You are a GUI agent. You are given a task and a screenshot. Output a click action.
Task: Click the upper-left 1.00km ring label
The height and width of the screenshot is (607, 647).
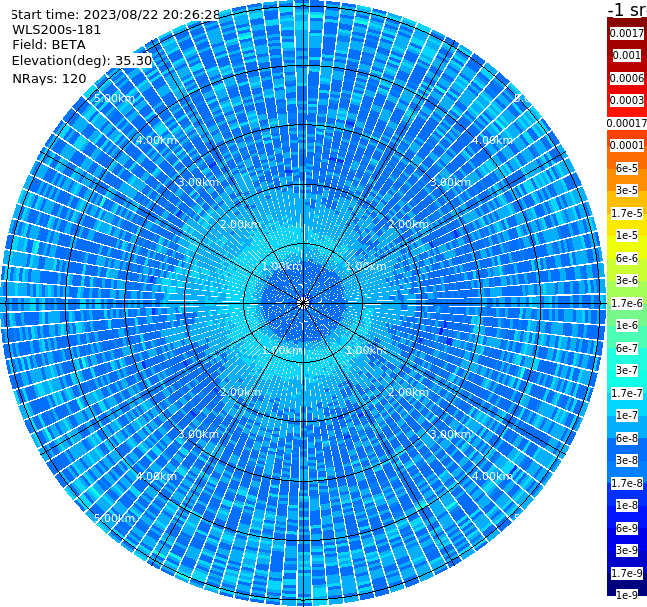[282, 267]
